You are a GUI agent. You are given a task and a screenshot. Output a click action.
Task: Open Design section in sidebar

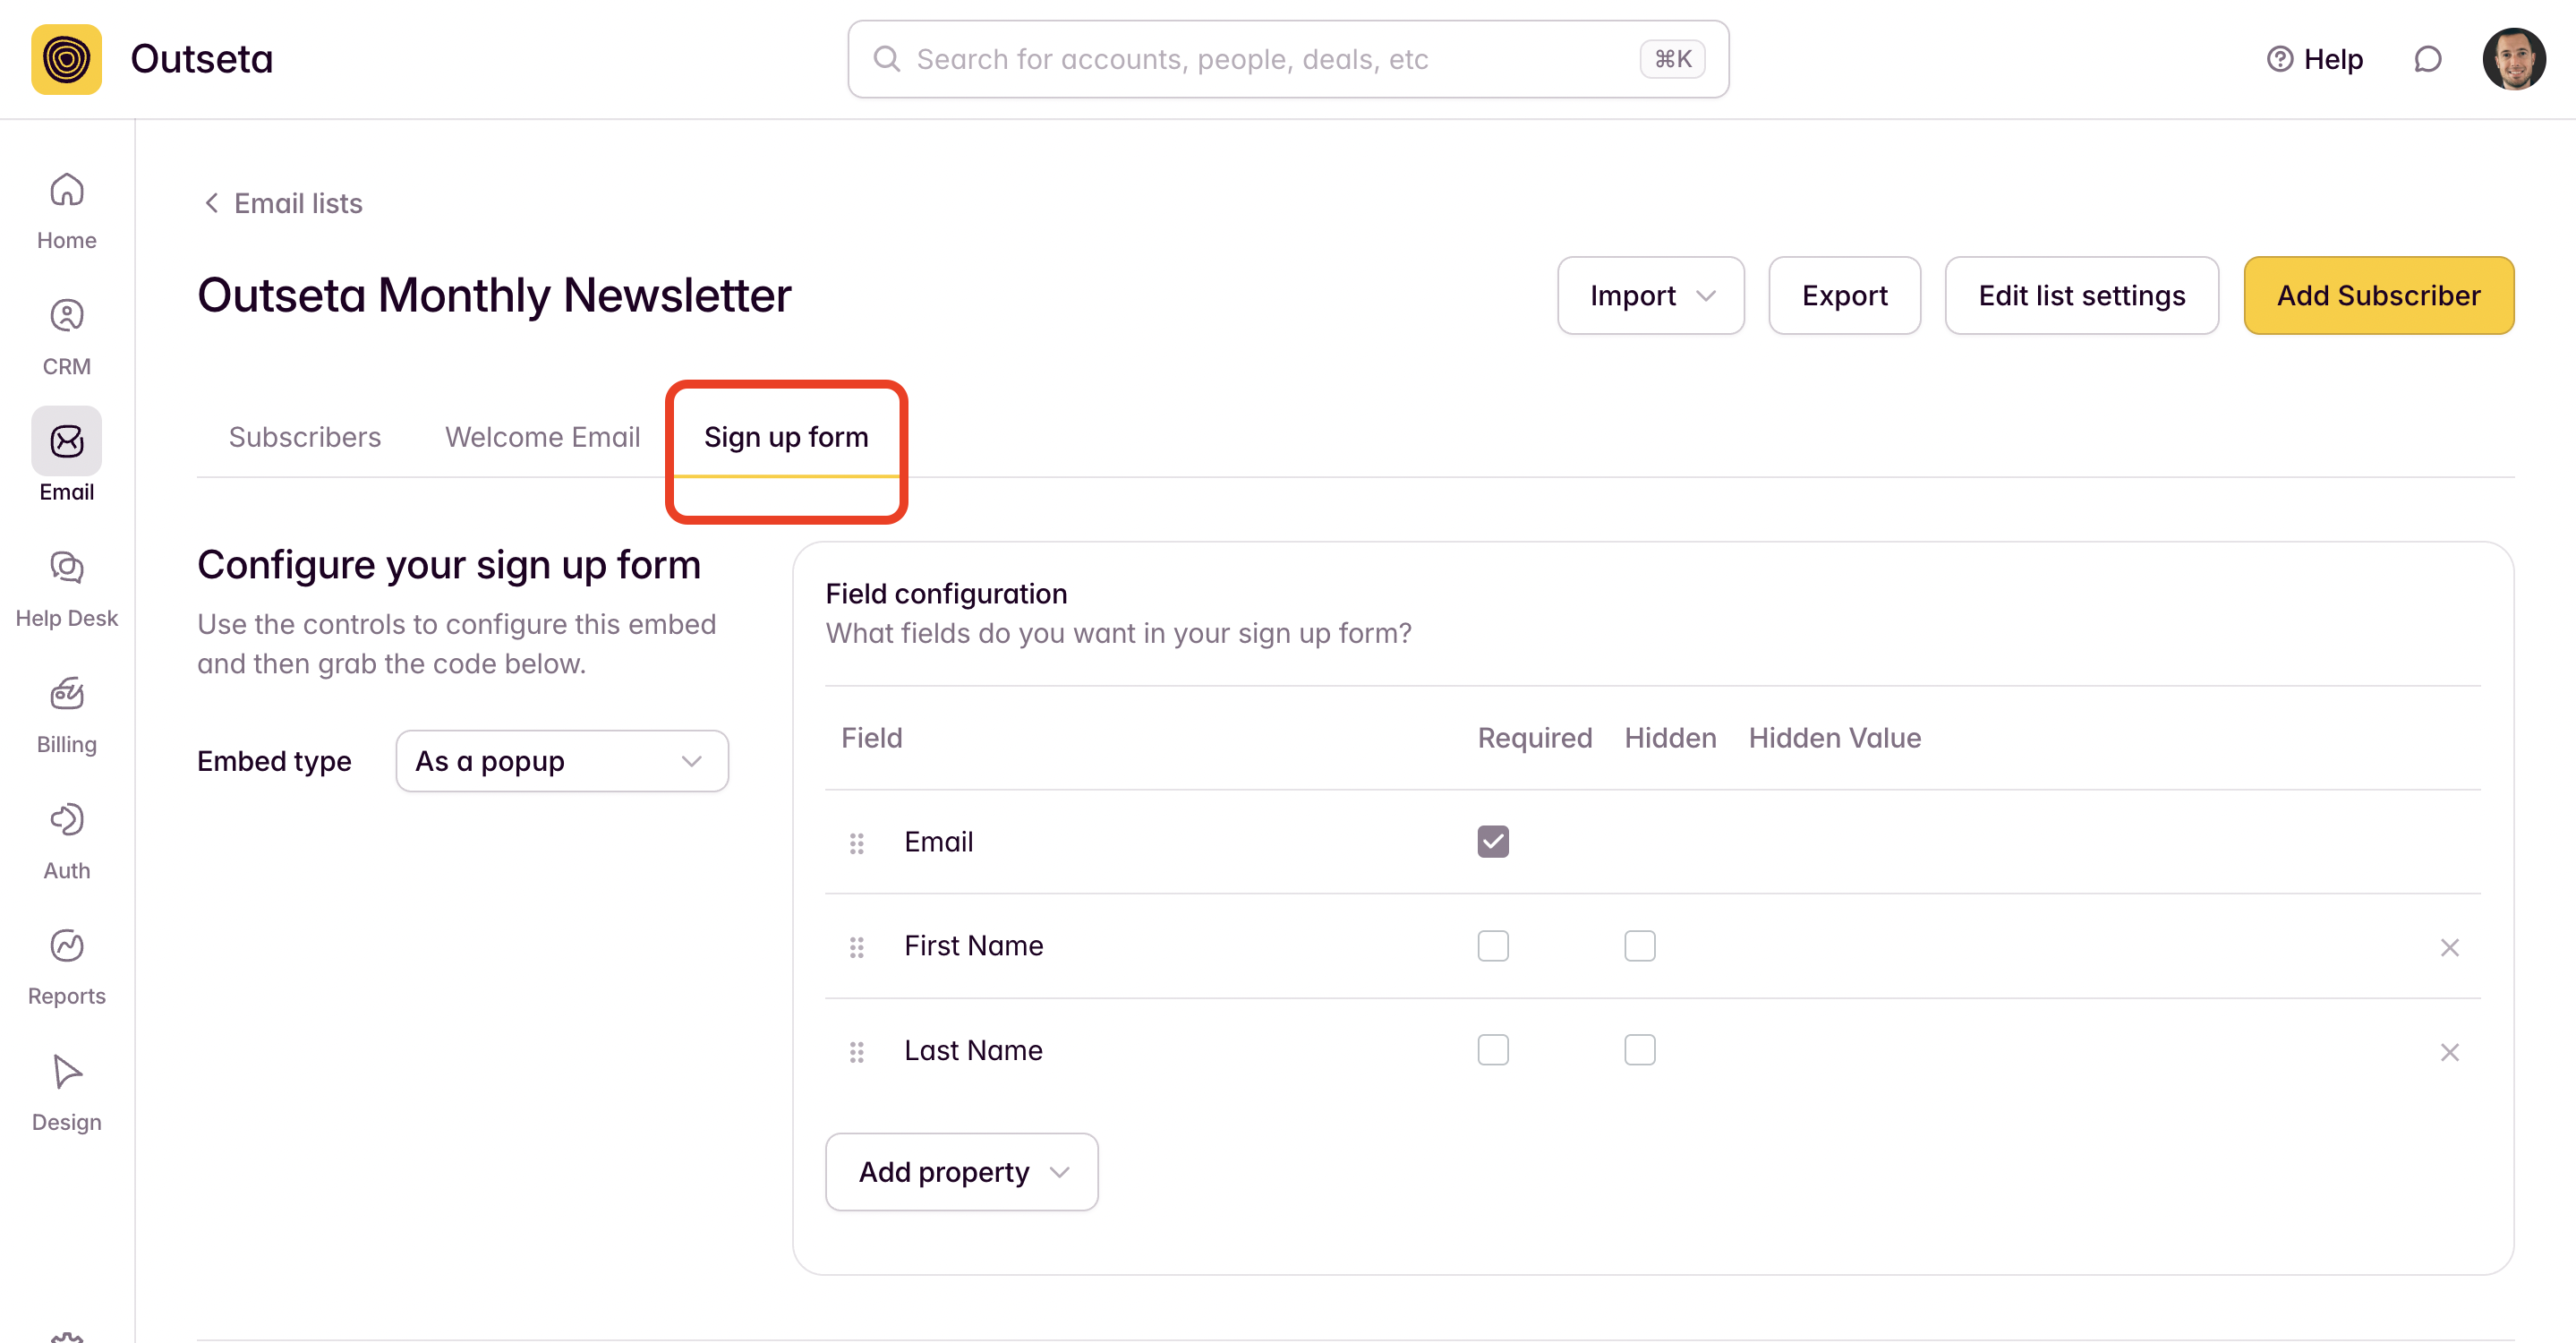pos(66,1092)
